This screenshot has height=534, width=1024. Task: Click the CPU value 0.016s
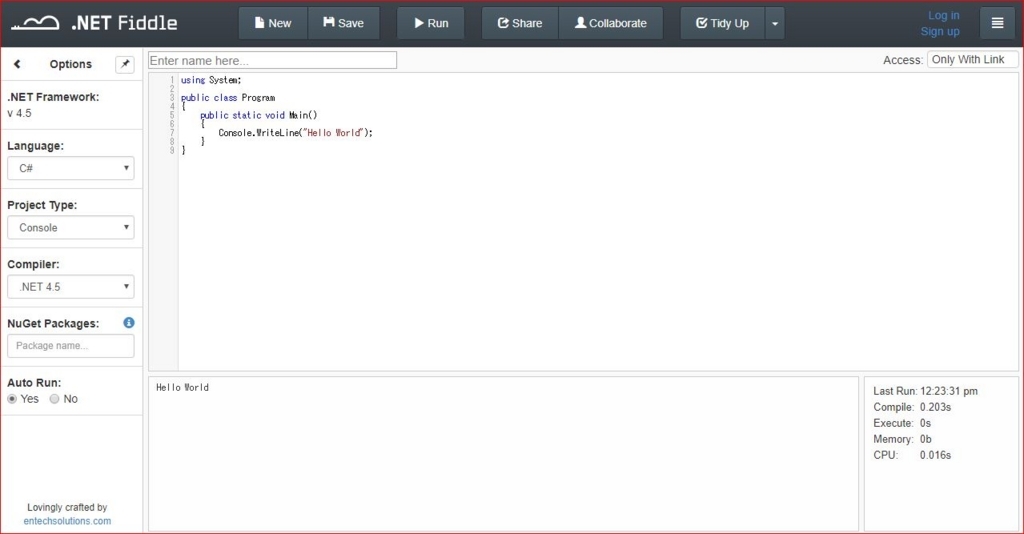[935, 455]
